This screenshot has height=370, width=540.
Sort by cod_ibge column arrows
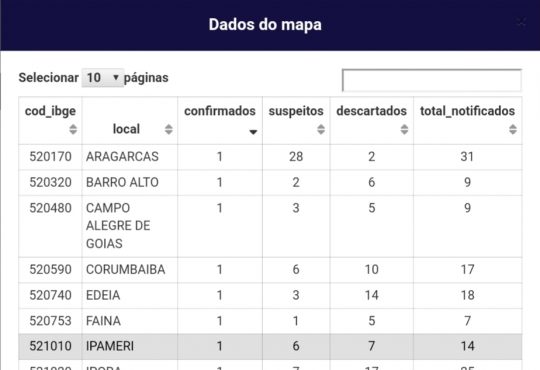(73, 130)
